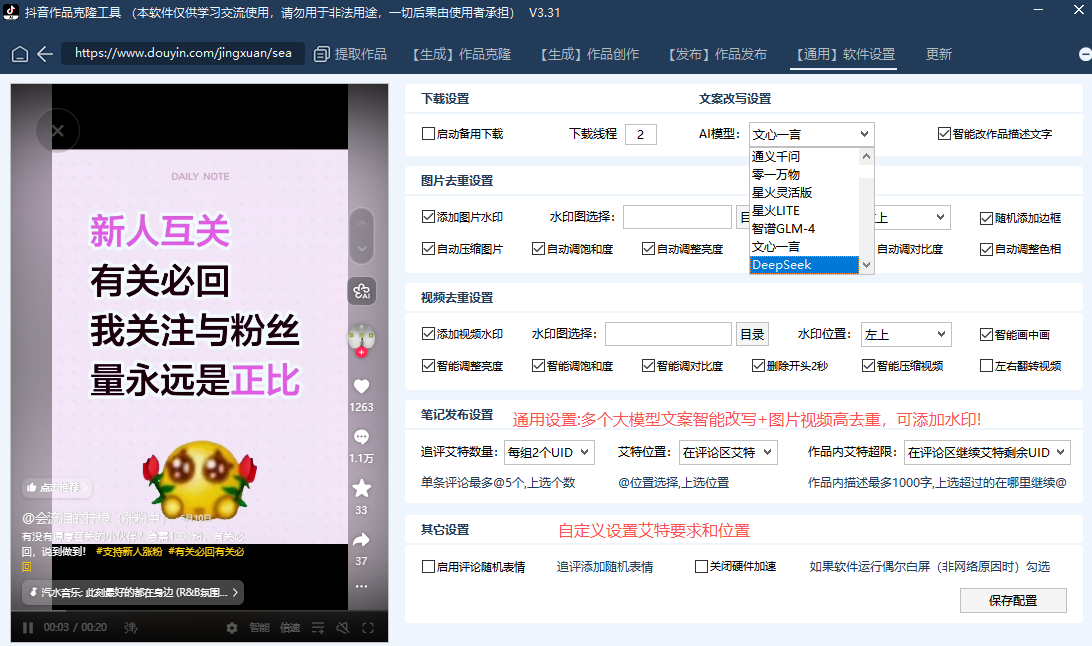1092x646 pixels.
Task: Toggle the playlist lines icon in the player
Action: (x=318, y=628)
